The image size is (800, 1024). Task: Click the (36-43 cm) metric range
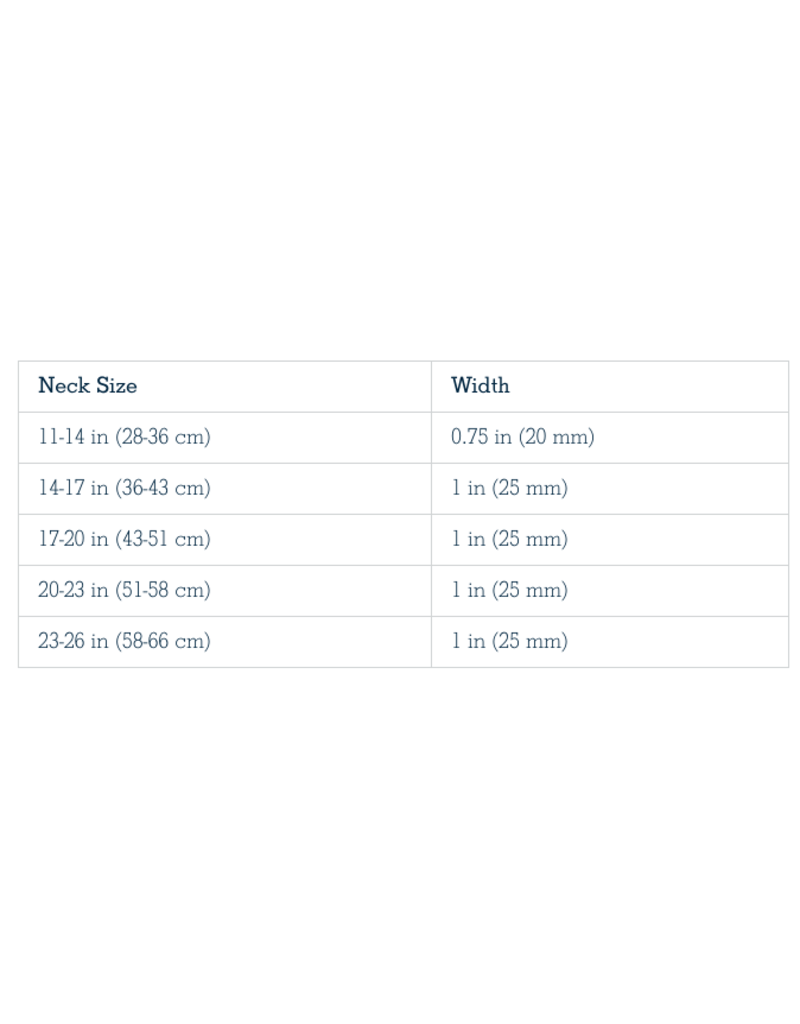pos(163,488)
